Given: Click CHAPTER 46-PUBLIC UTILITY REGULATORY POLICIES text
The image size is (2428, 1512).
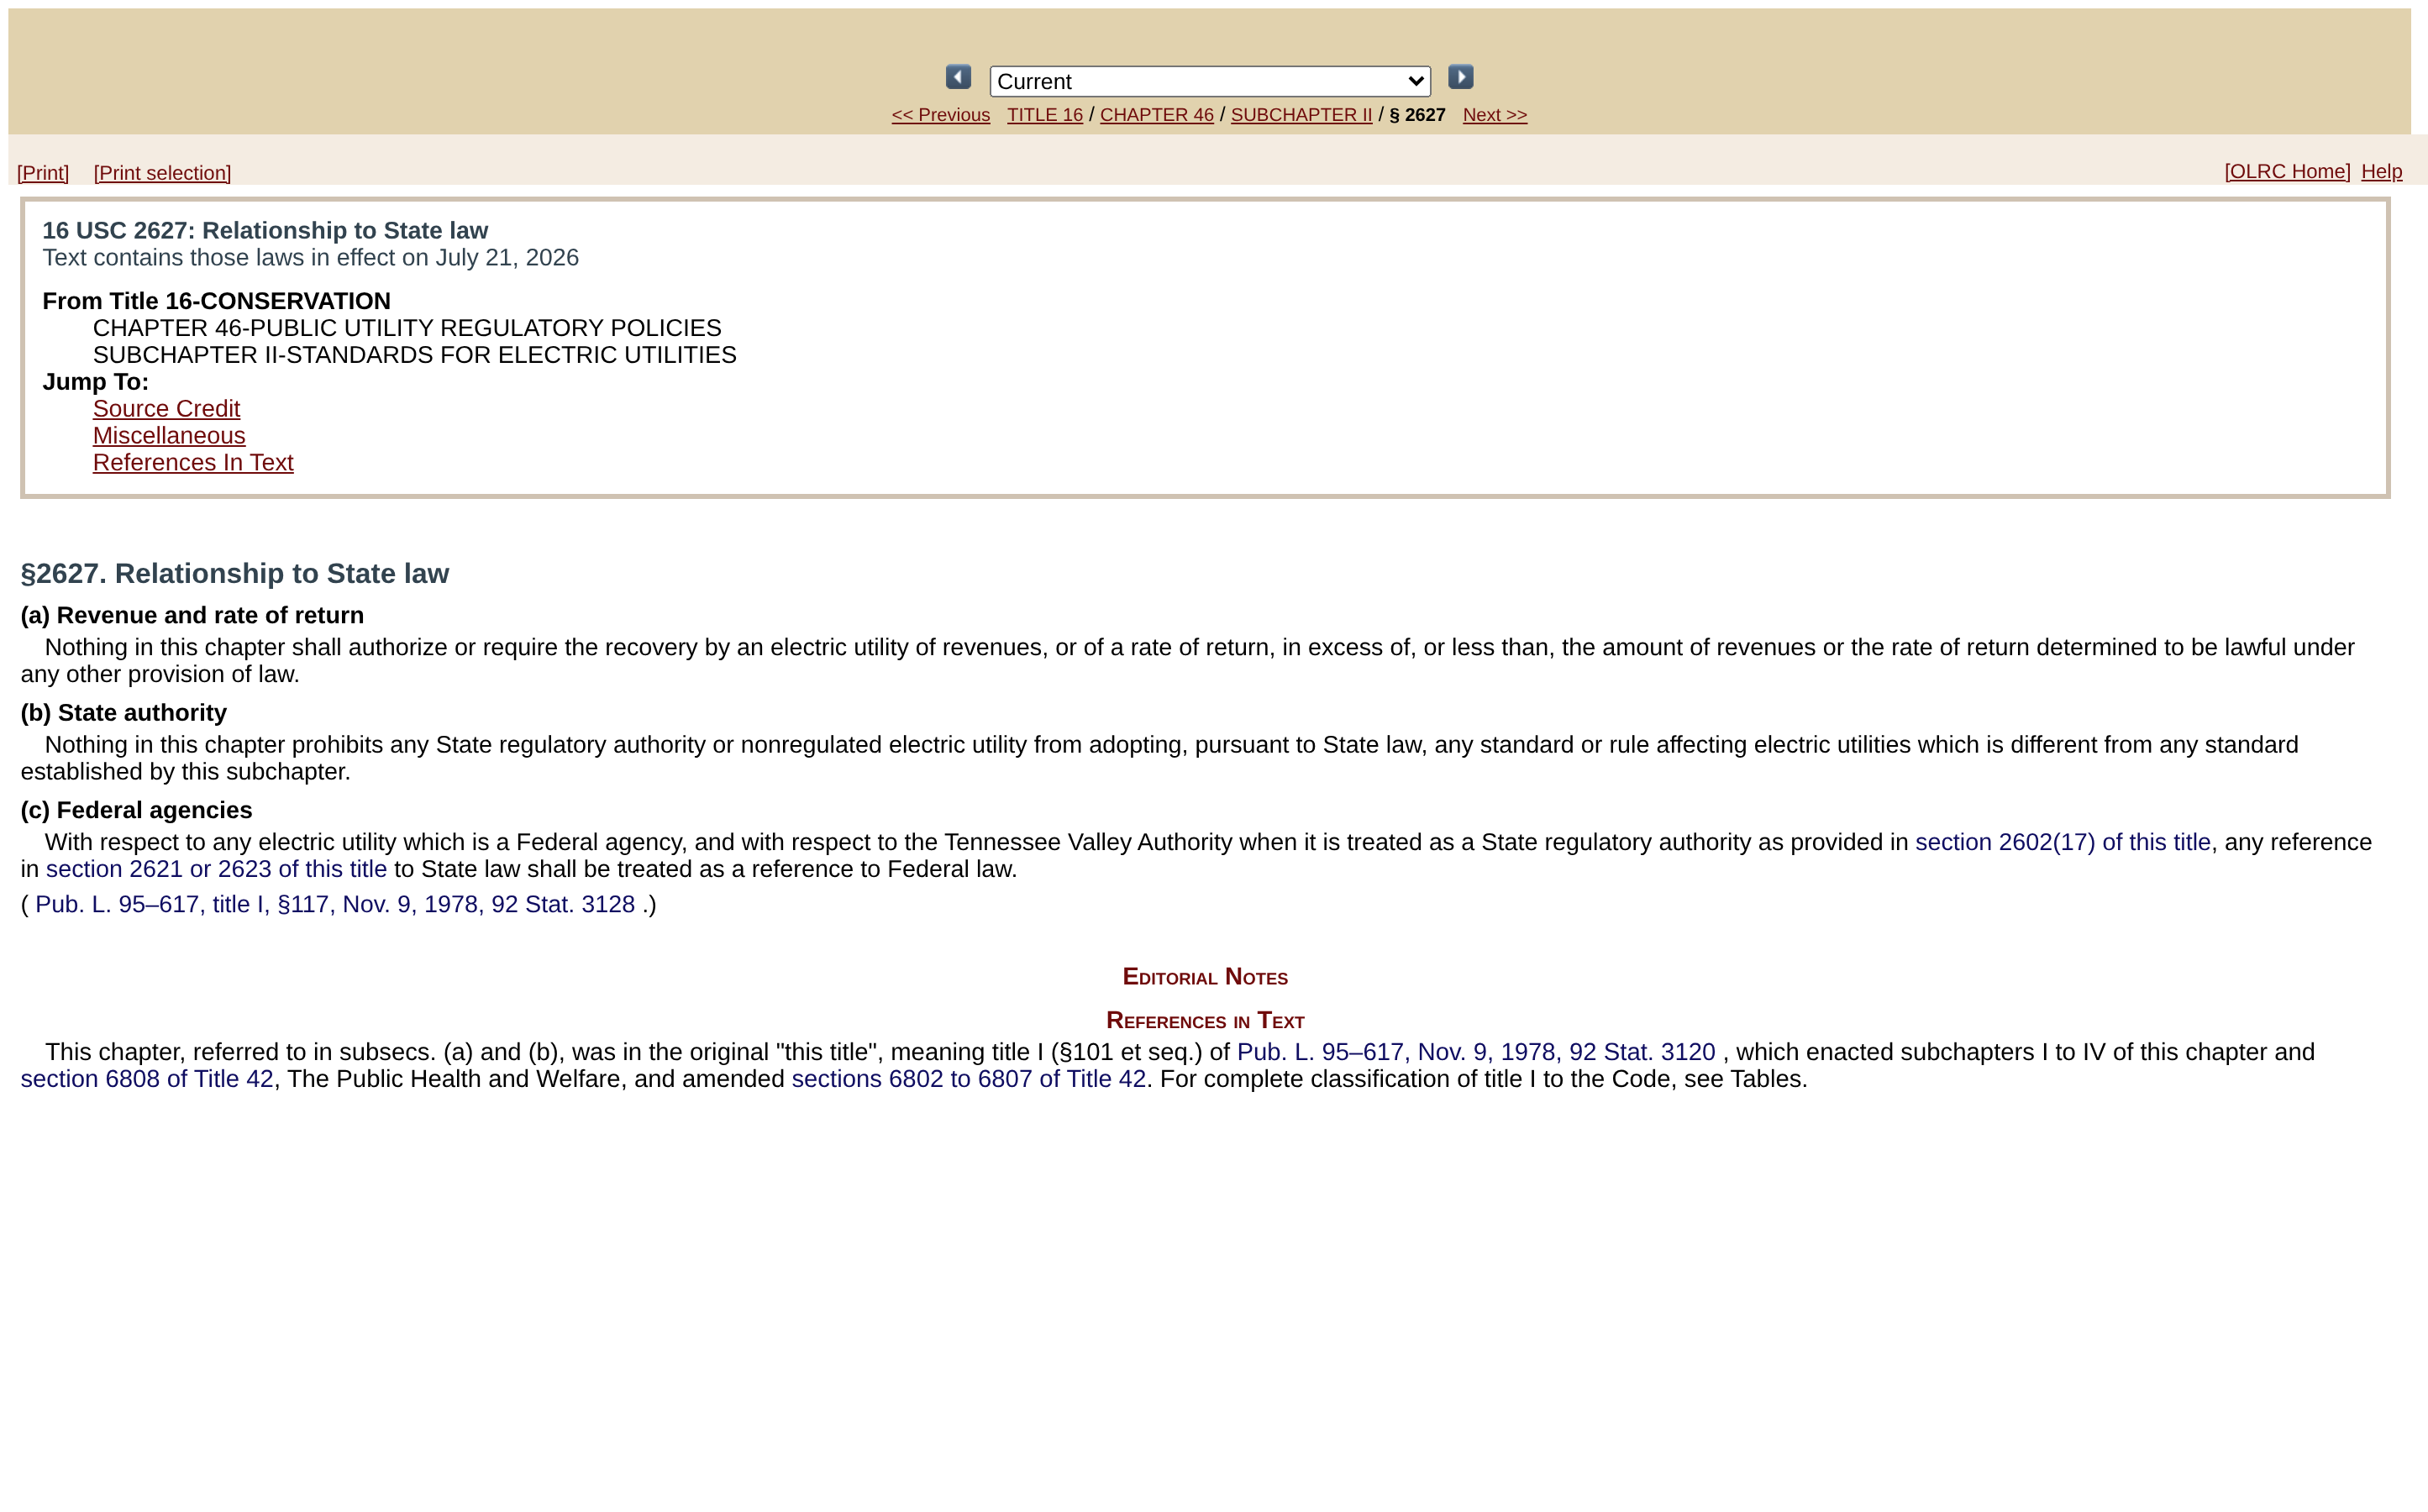Looking at the screenshot, I should (407, 328).
